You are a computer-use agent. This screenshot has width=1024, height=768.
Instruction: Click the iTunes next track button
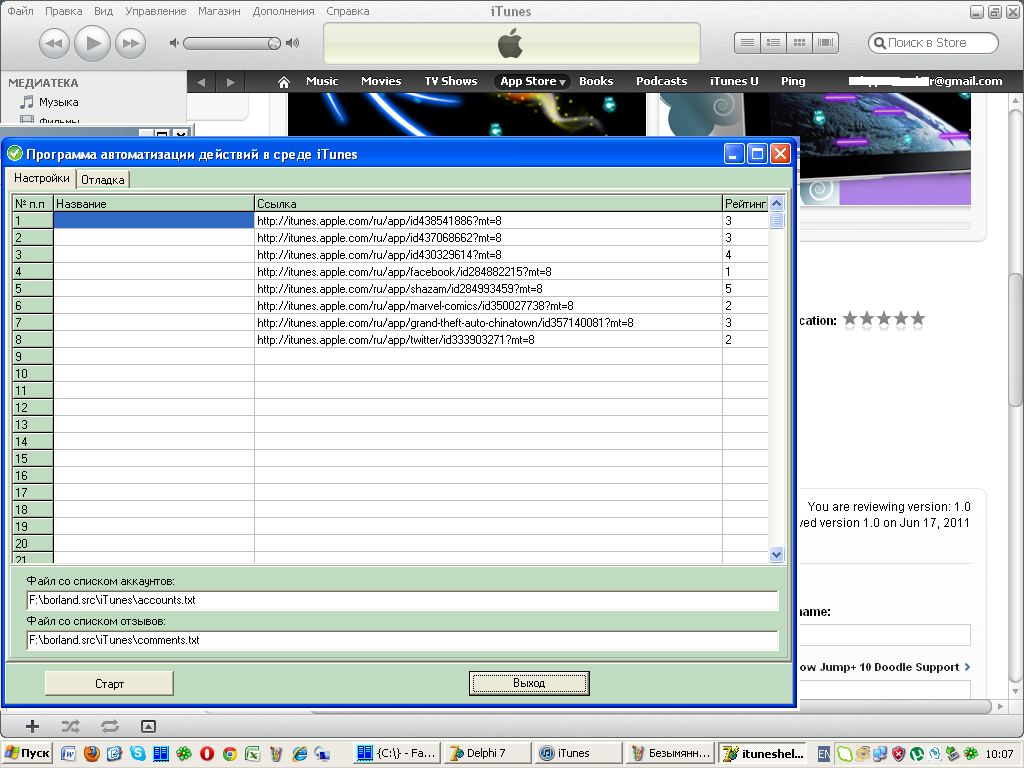(131, 44)
